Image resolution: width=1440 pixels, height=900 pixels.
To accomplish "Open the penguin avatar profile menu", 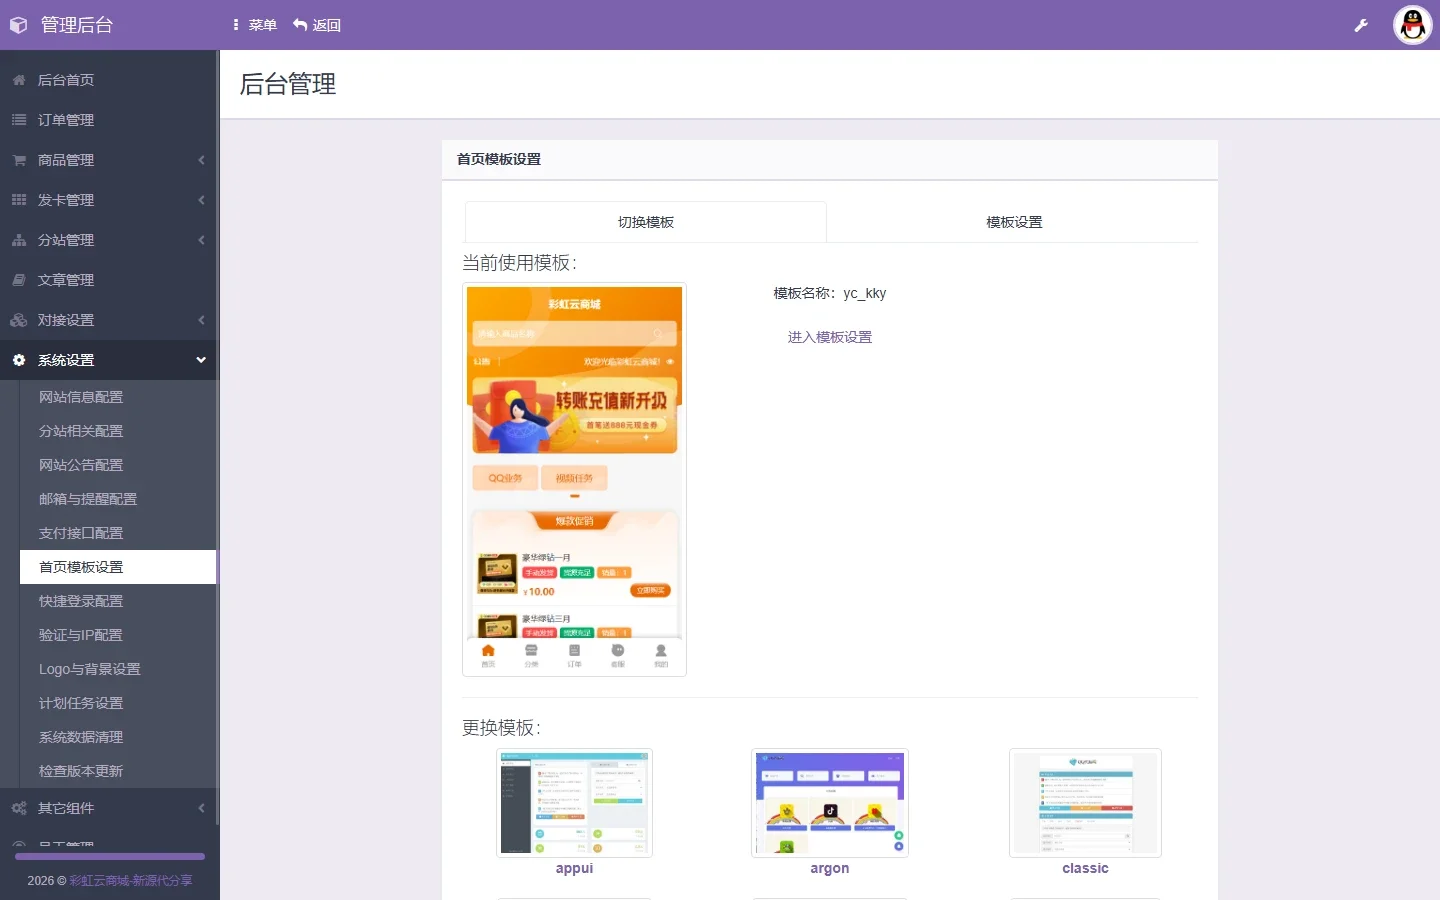I will 1413,25.
